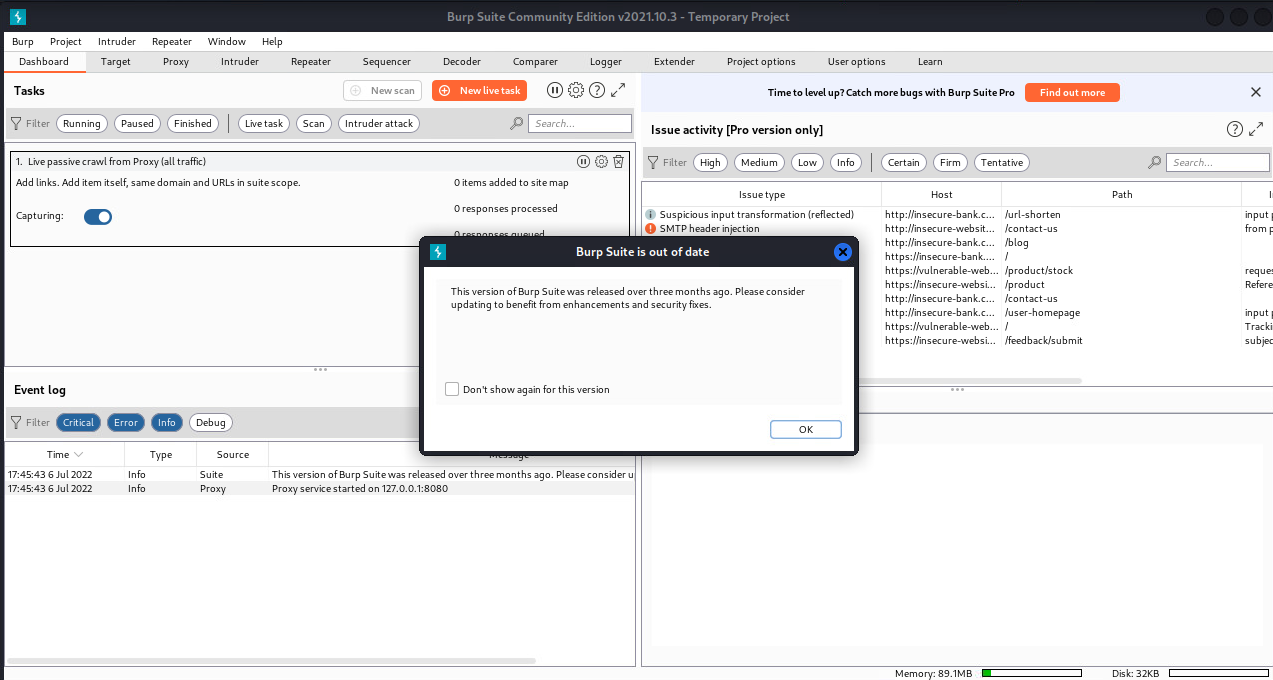The height and width of the screenshot is (680, 1273).
Task: Click the Tasks search input field
Action: coord(580,124)
